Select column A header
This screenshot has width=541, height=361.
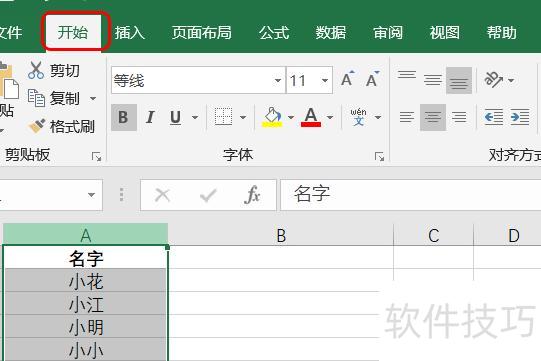coord(86,235)
